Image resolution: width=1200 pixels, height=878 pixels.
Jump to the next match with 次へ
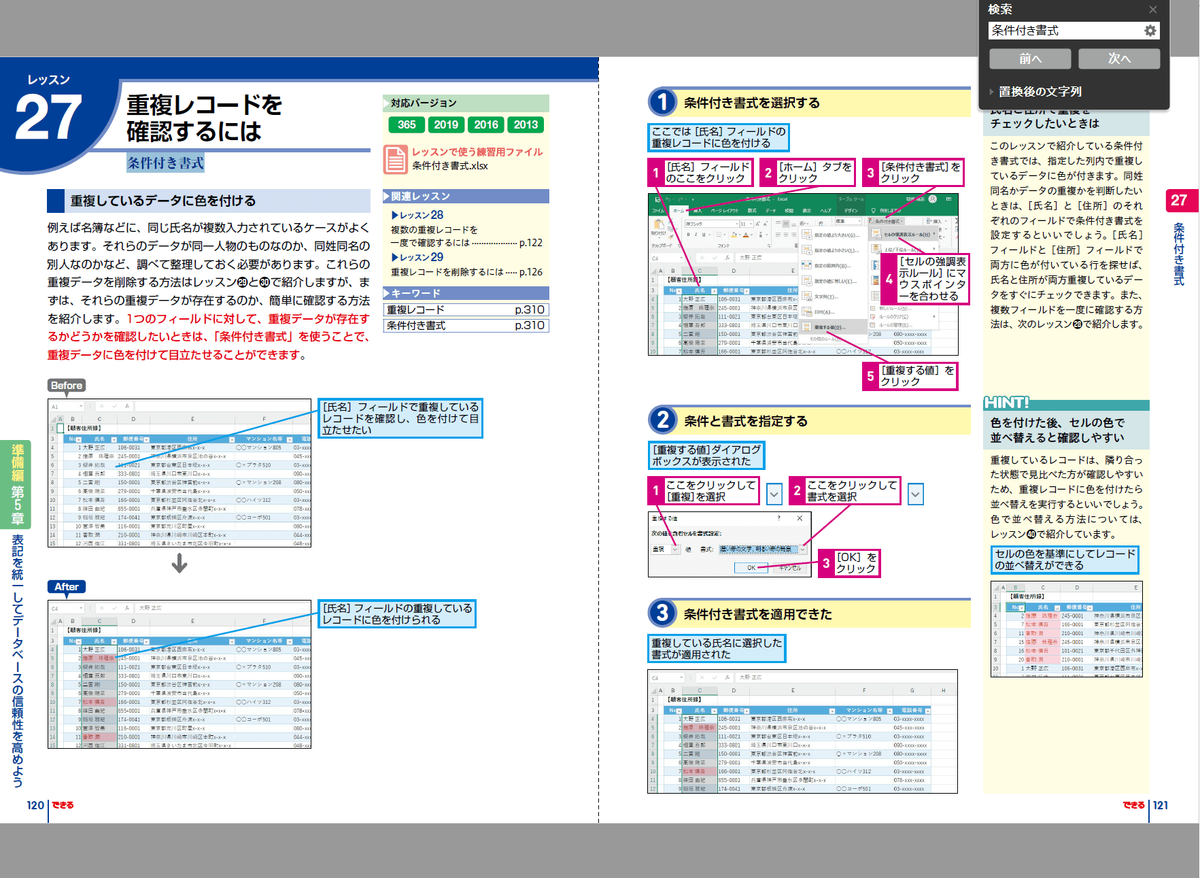point(1118,59)
